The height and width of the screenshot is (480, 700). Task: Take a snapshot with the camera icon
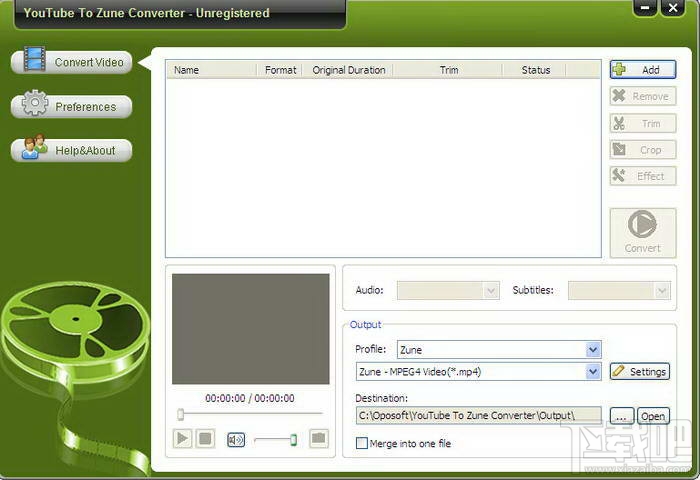tap(319, 438)
